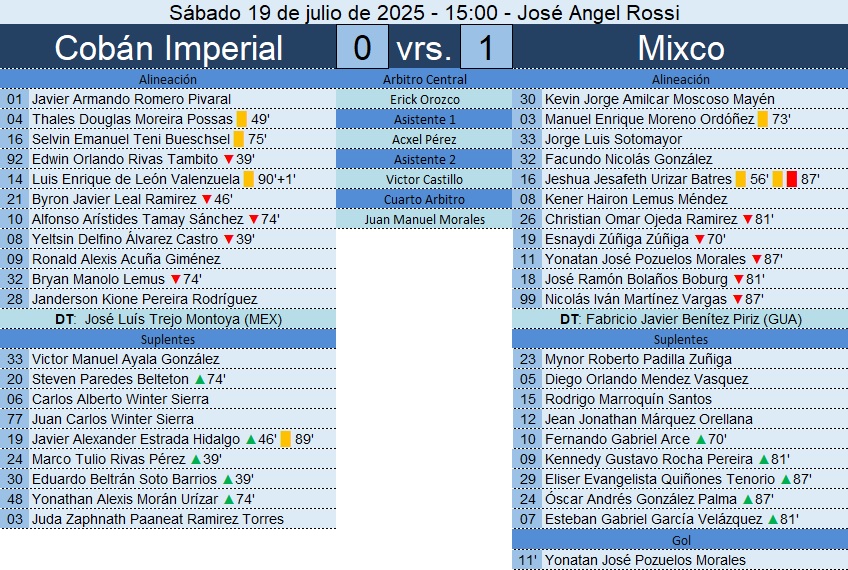Click the yellow card beside Luis Enrique de León Valenzuela
Viewport: 848px width, 570px height.
[x=248, y=179]
